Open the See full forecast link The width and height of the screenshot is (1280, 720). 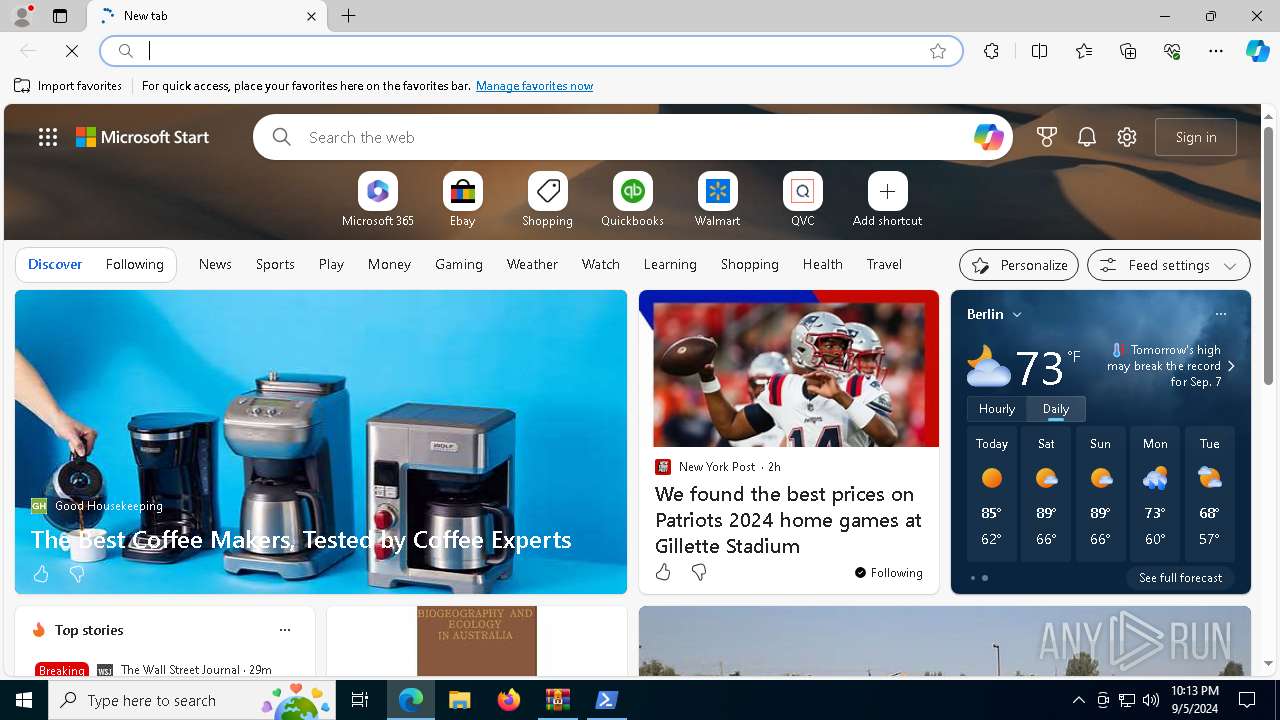click(1180, 578)
